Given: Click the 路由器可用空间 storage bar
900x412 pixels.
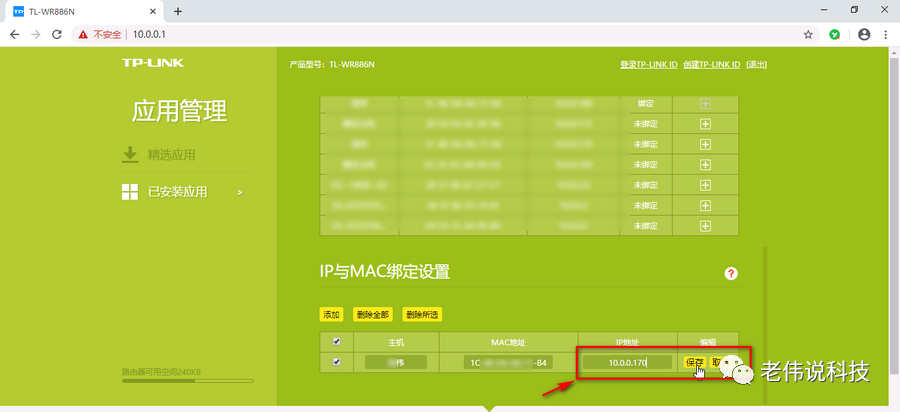Looking at the screenshot, I should point(188,380).
